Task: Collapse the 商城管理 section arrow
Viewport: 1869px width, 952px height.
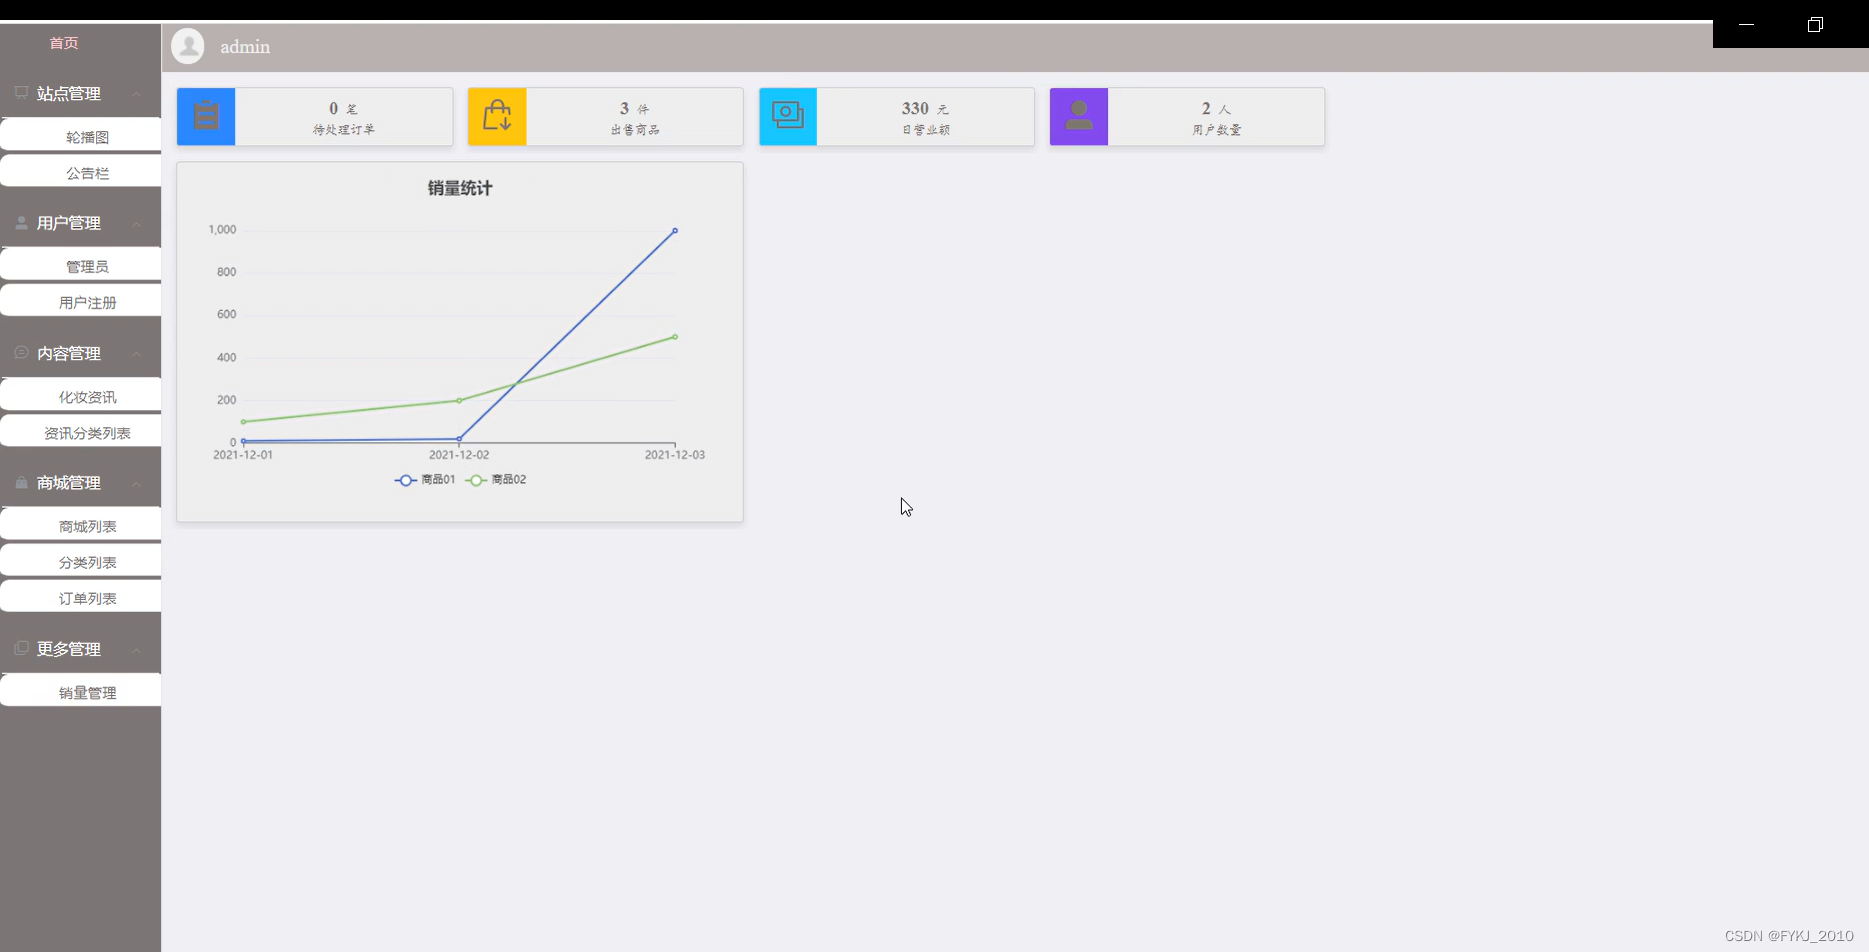Action: pyautogui.click(x=137, y=483)
